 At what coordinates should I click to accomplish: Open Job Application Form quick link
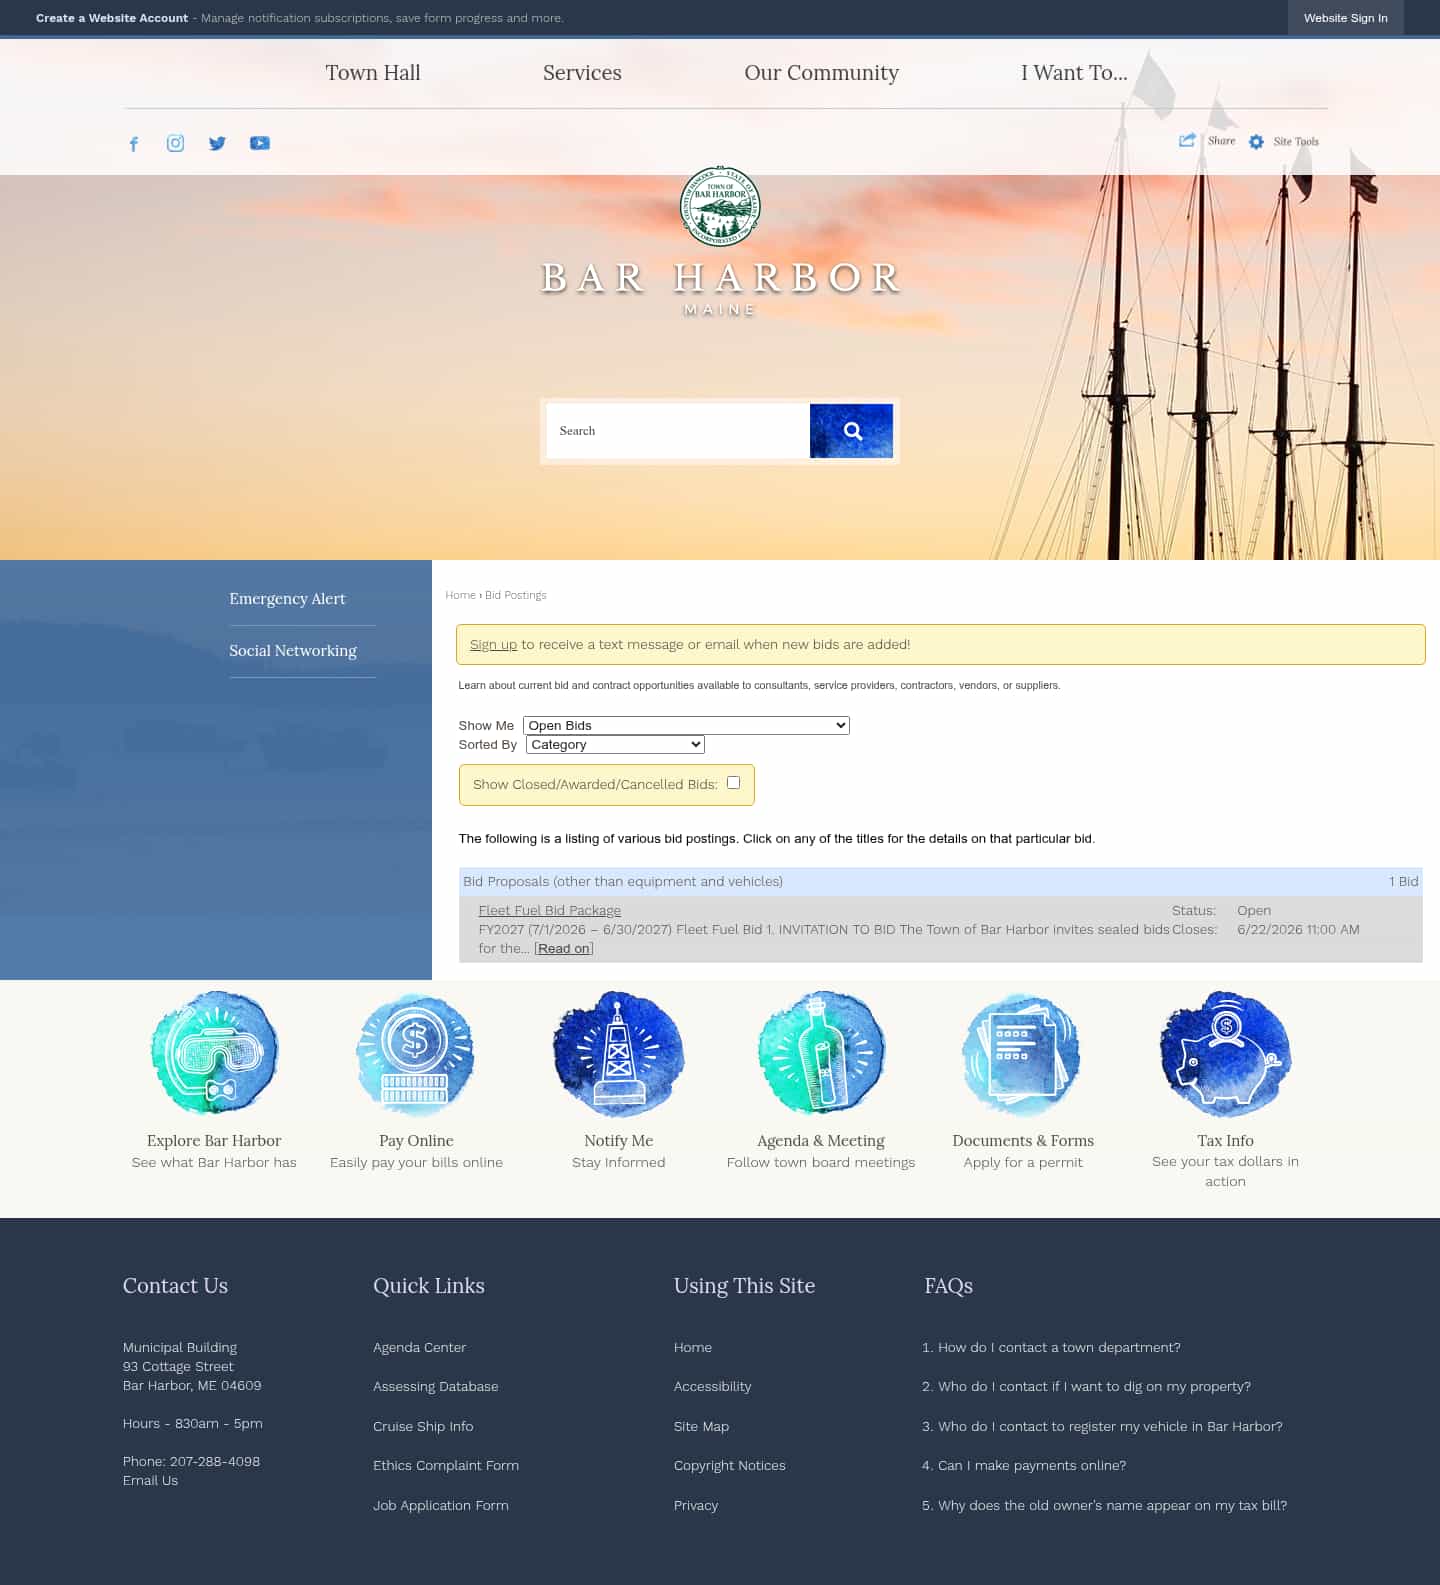pyautogui.click(x=441, y=1505)
